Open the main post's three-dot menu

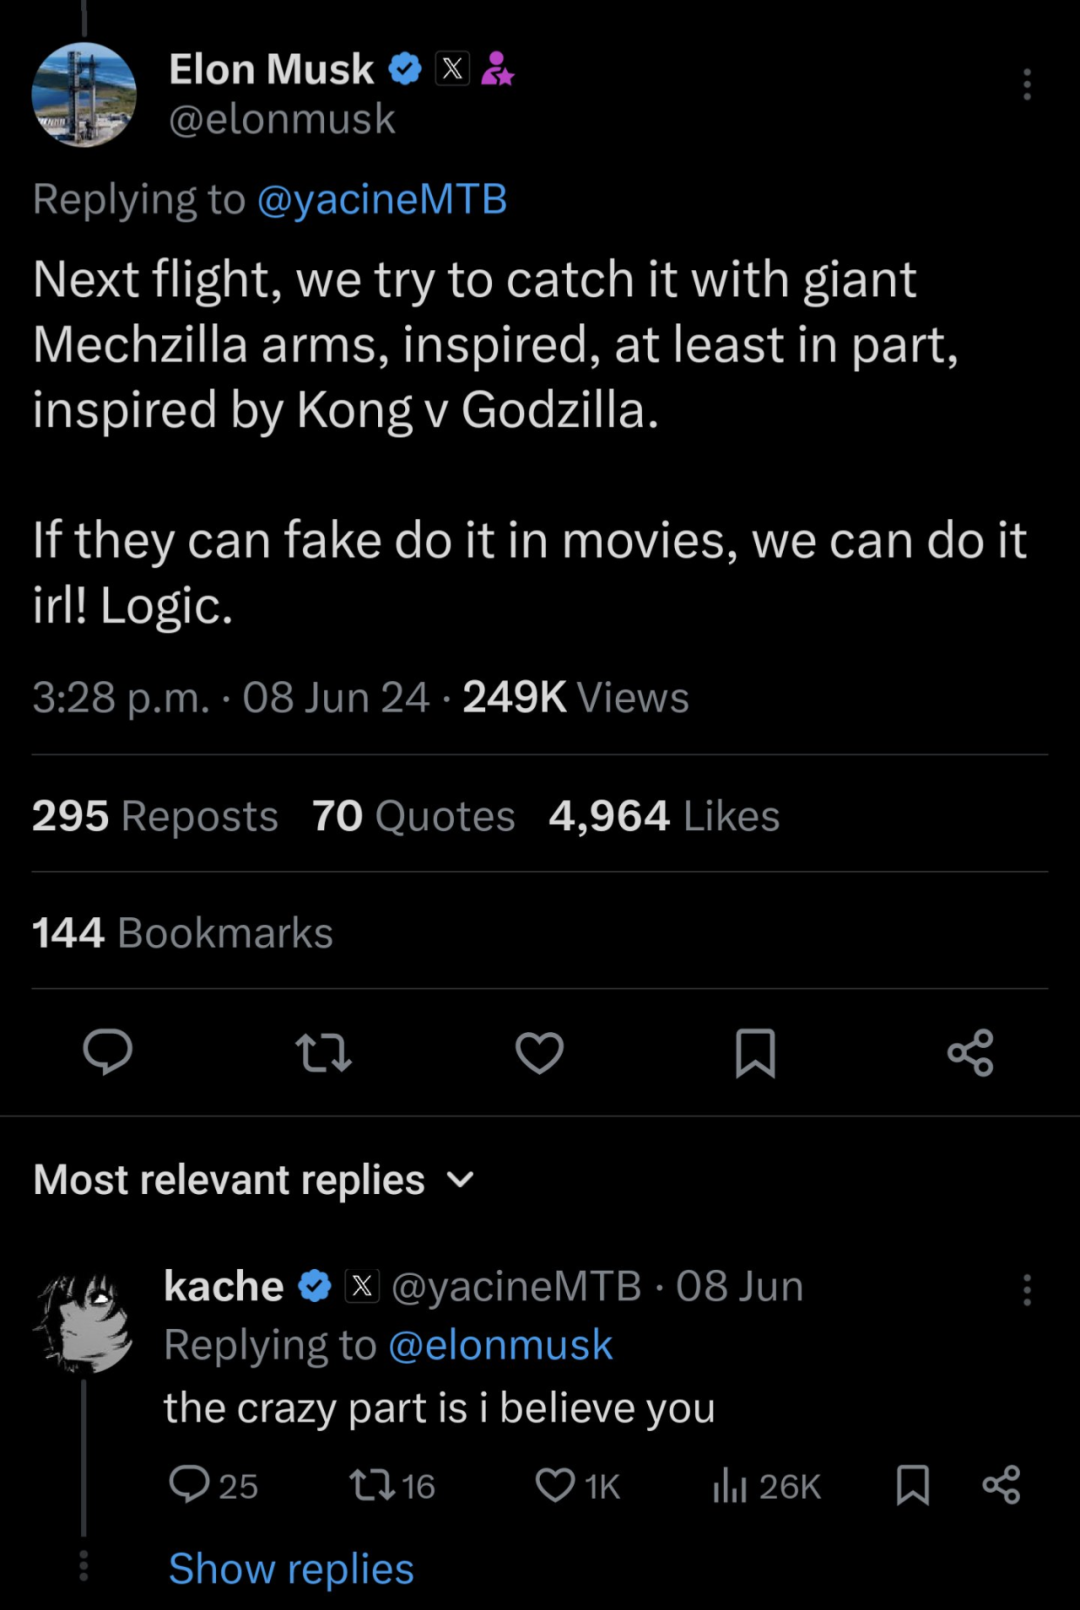[x=1026, y=85]
